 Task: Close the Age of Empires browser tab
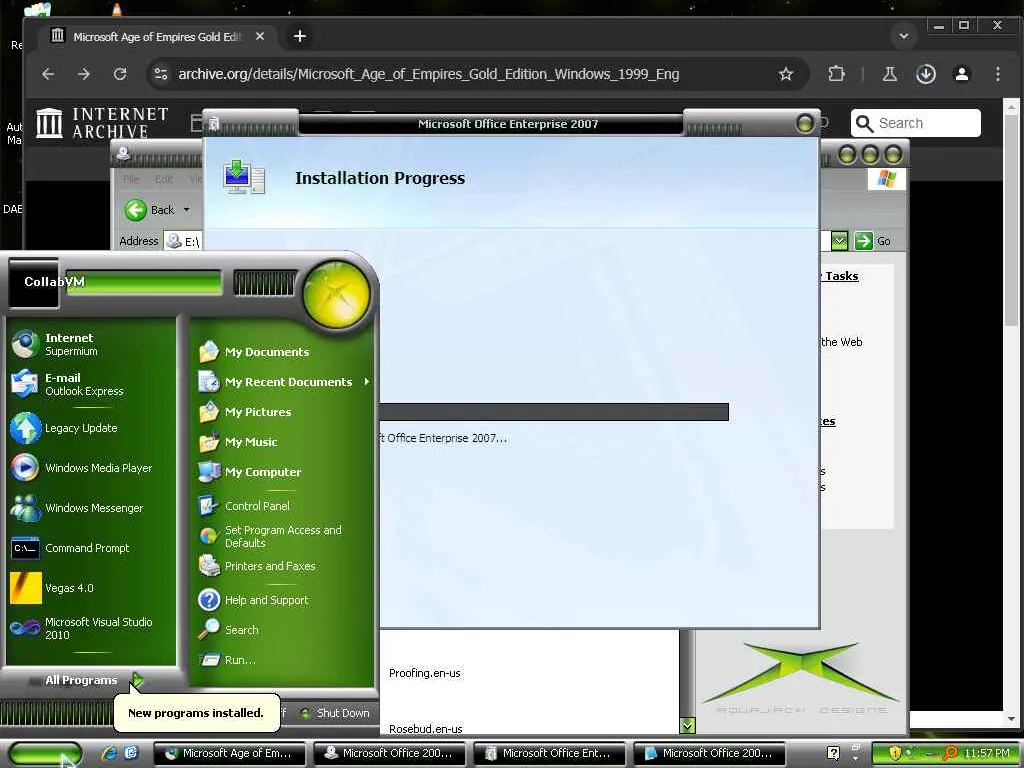(260, 37)
